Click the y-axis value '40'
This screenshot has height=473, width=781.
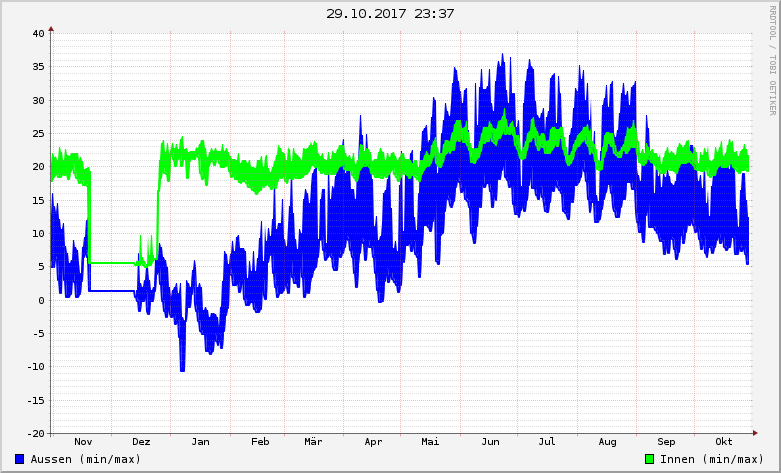click(x=39, y=34)
